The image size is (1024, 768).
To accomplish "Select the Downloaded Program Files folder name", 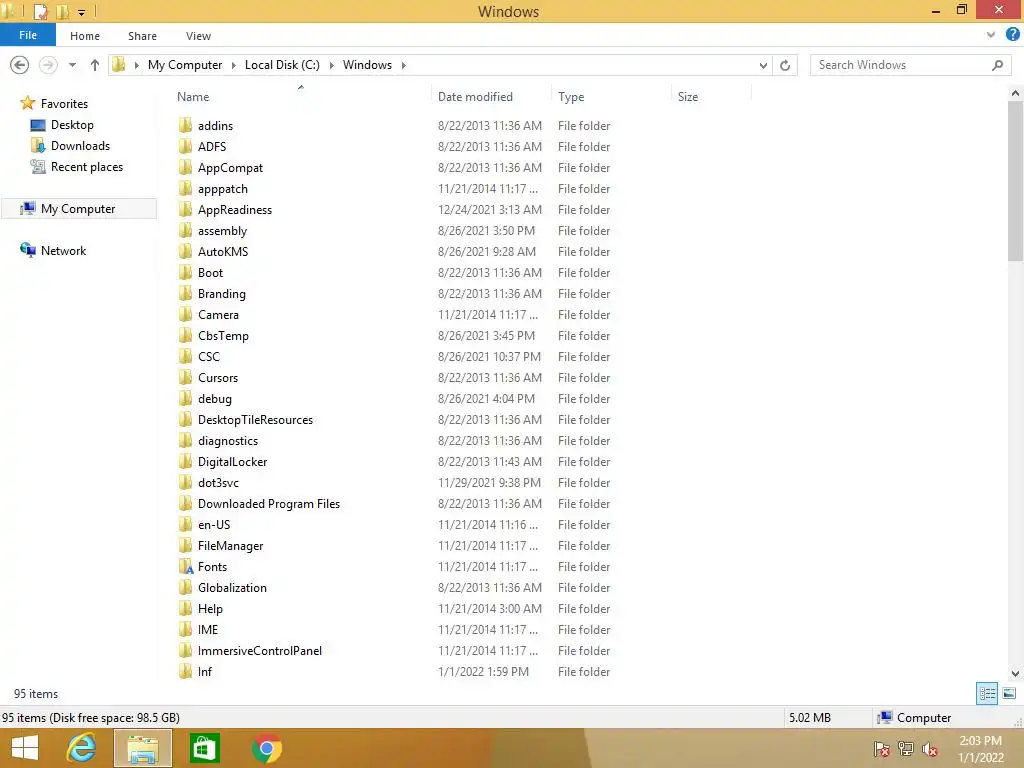I will 268,504.
